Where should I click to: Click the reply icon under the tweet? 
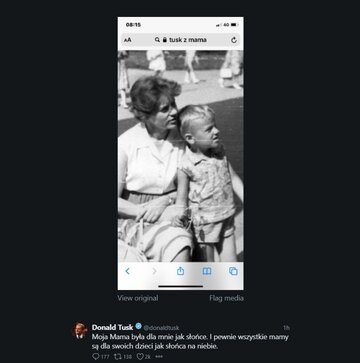96,357
